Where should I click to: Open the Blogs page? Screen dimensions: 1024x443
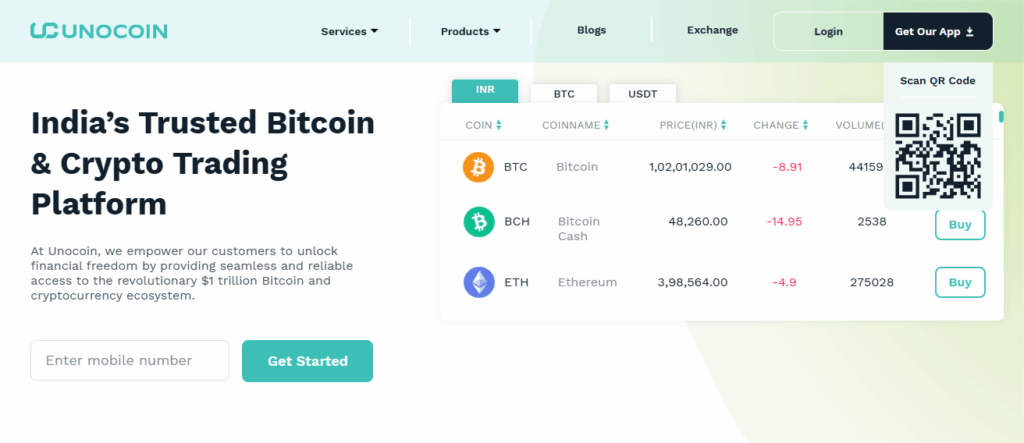coord(591,30)
